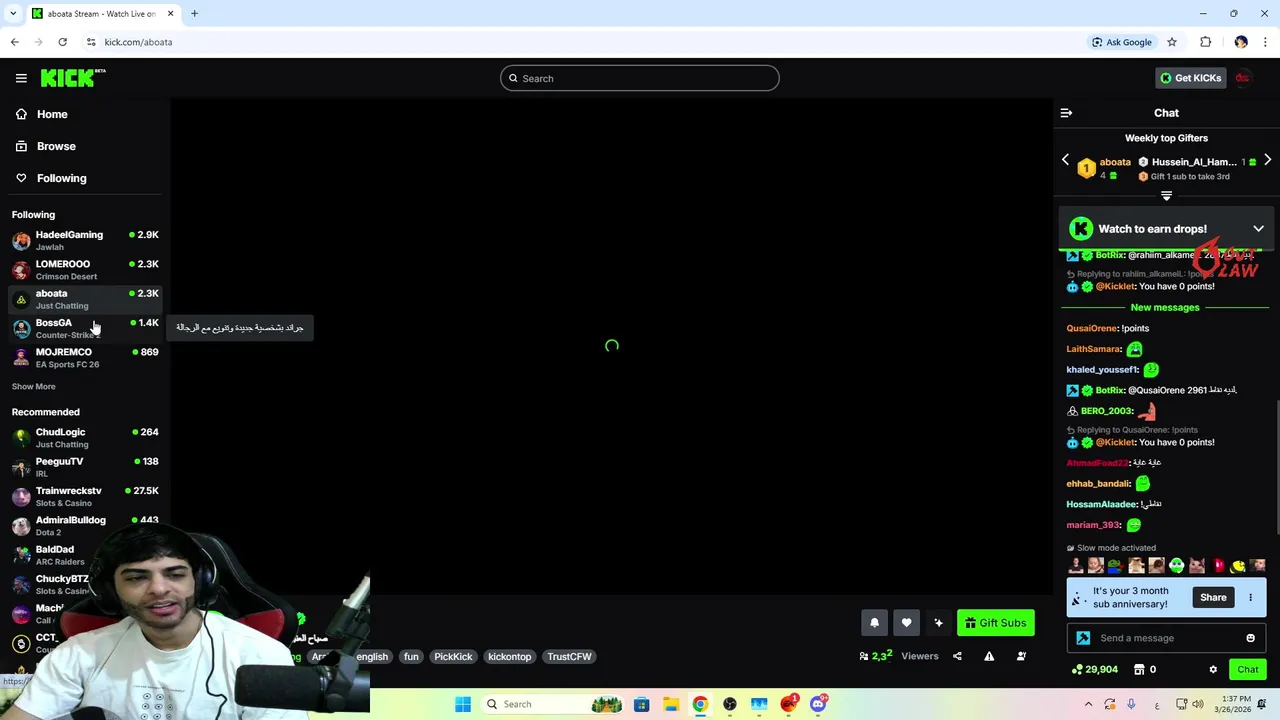
Task: Click the bee emote in quick emotes
Action: point(1238,566)
